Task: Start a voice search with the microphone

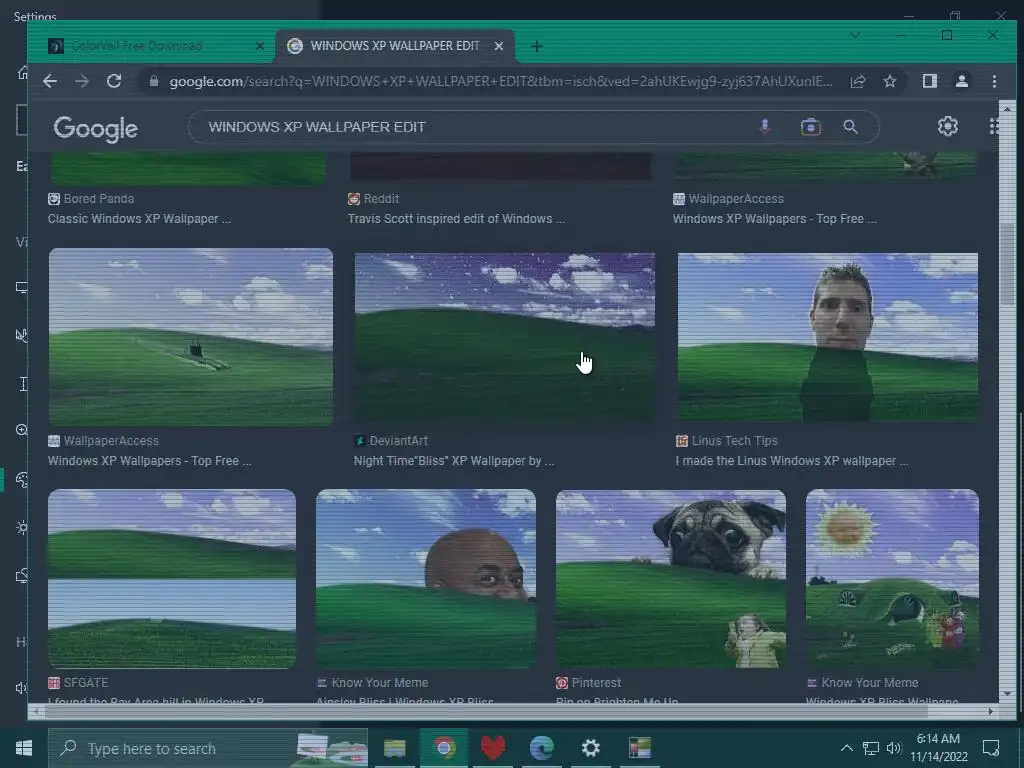Action: click(765, 127)
